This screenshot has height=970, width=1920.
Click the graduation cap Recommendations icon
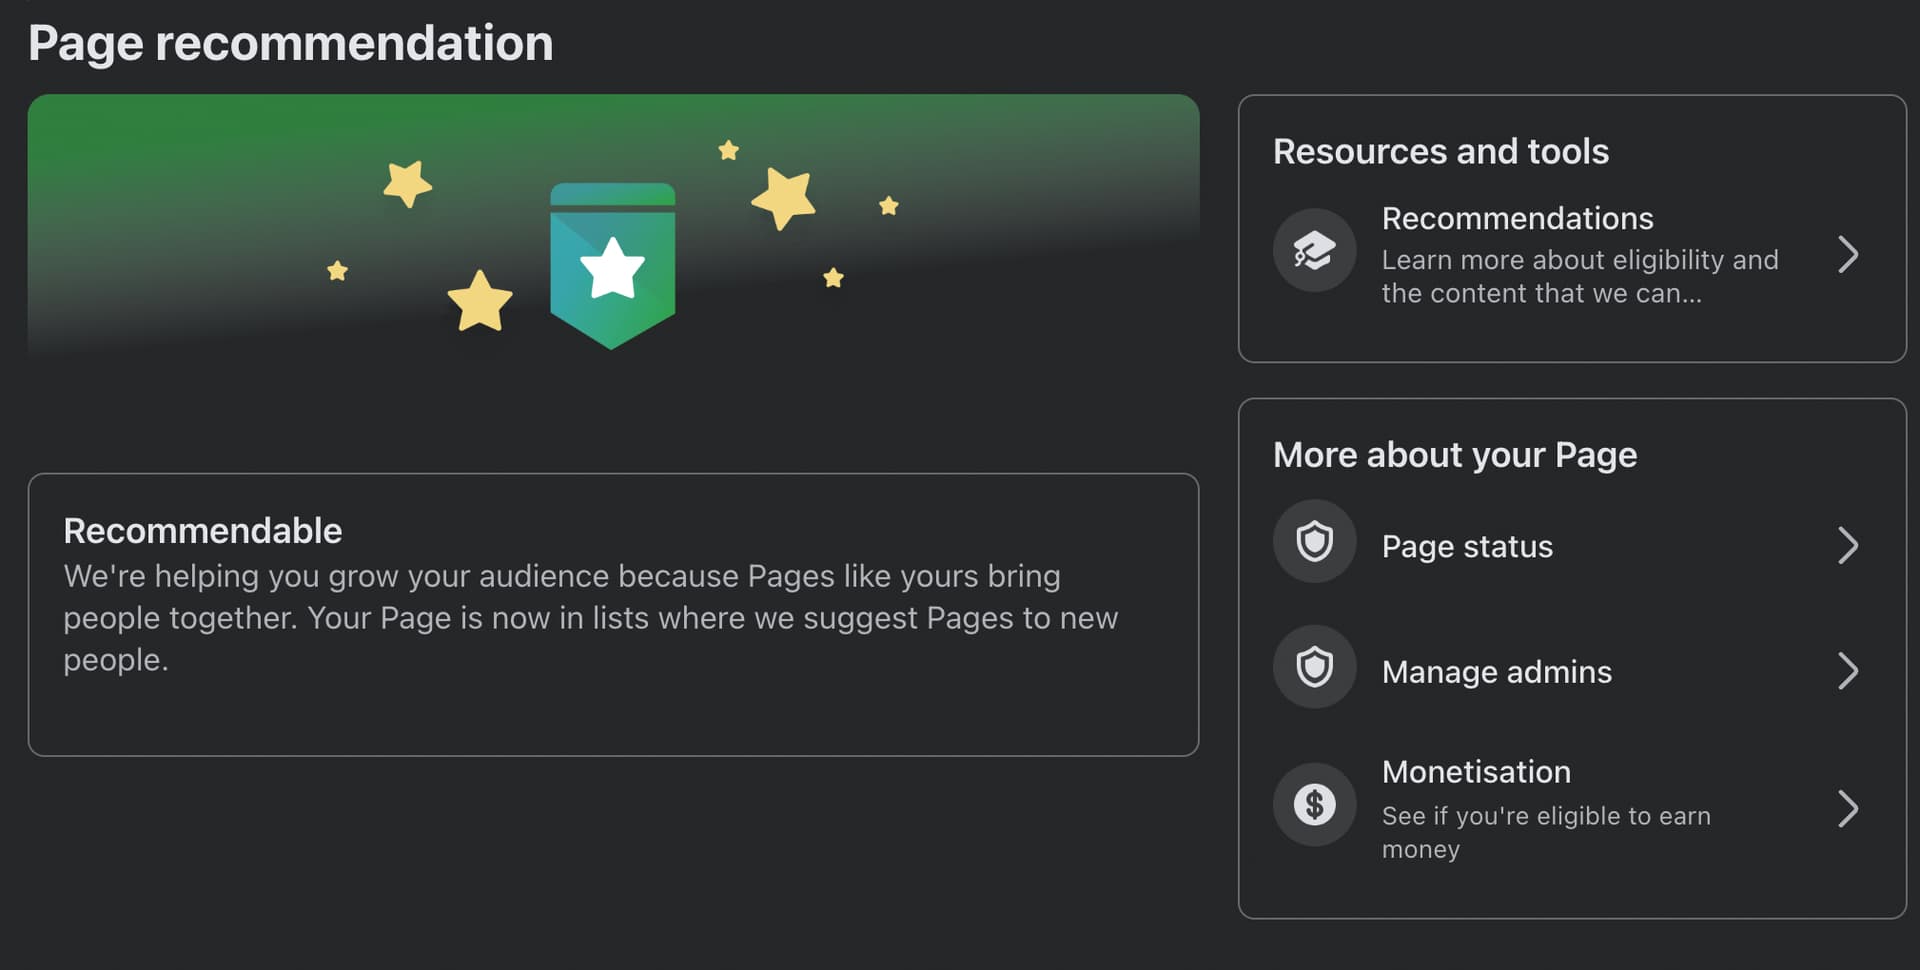[1314, 250]
